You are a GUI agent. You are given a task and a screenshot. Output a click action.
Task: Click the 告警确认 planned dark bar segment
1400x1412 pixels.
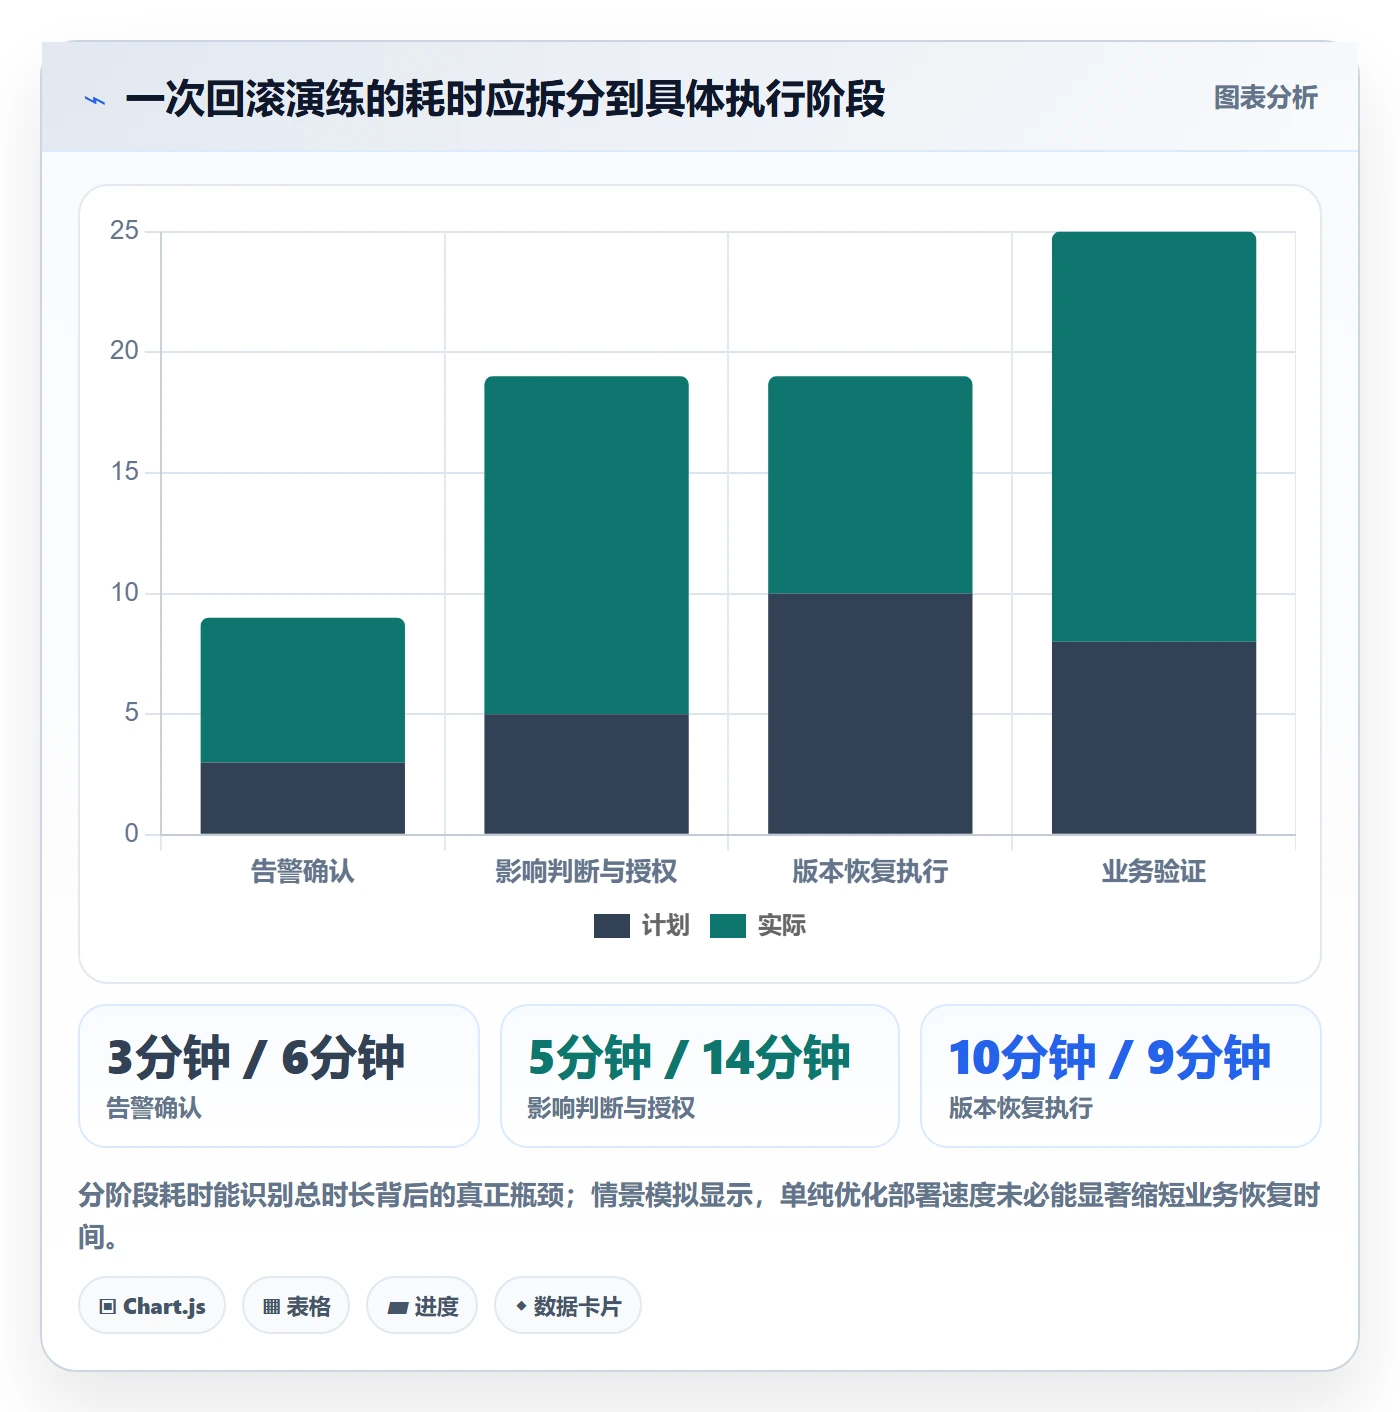click(x=303, y=798)
